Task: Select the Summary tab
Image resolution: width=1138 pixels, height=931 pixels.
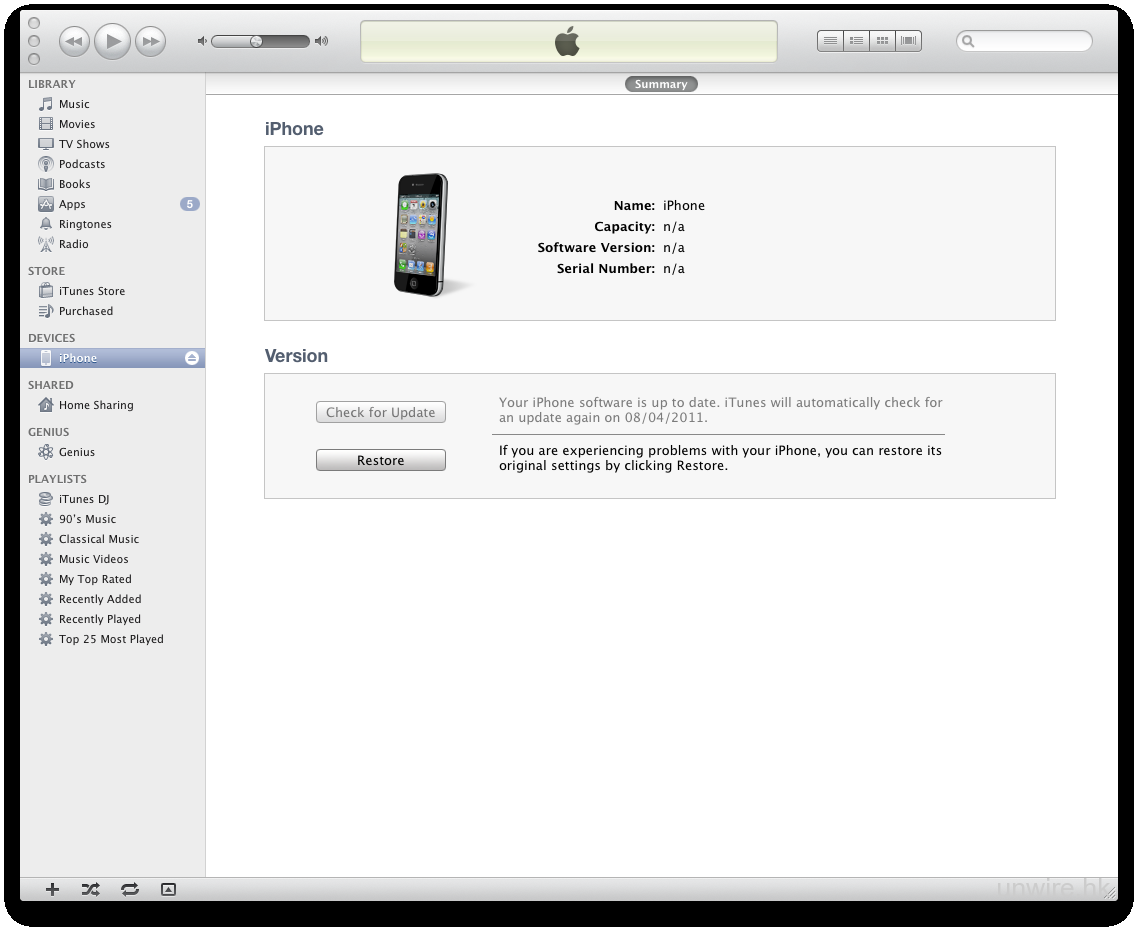Action: click(661, 84)
